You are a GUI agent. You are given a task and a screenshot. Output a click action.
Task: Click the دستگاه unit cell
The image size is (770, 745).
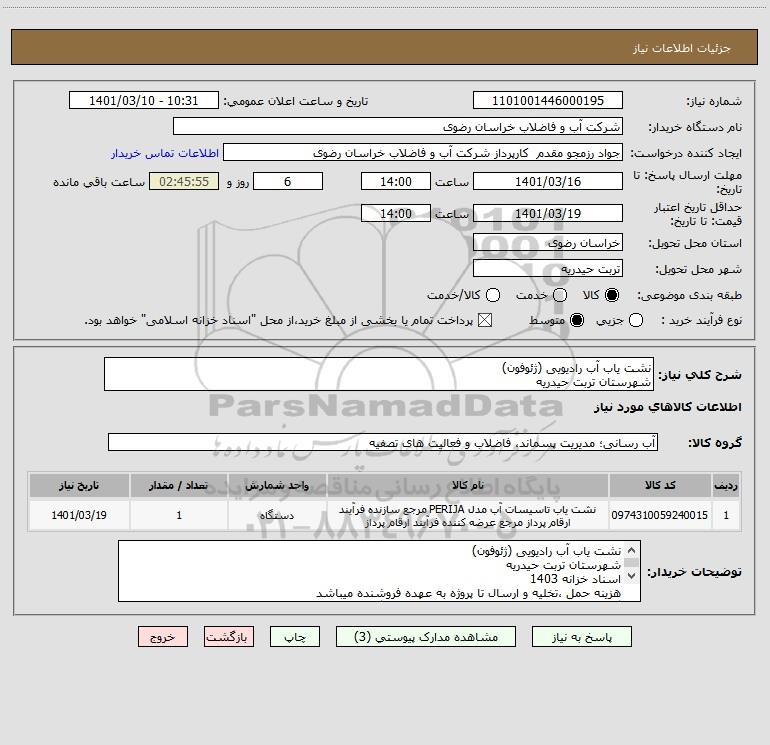[x=277, y=515]
